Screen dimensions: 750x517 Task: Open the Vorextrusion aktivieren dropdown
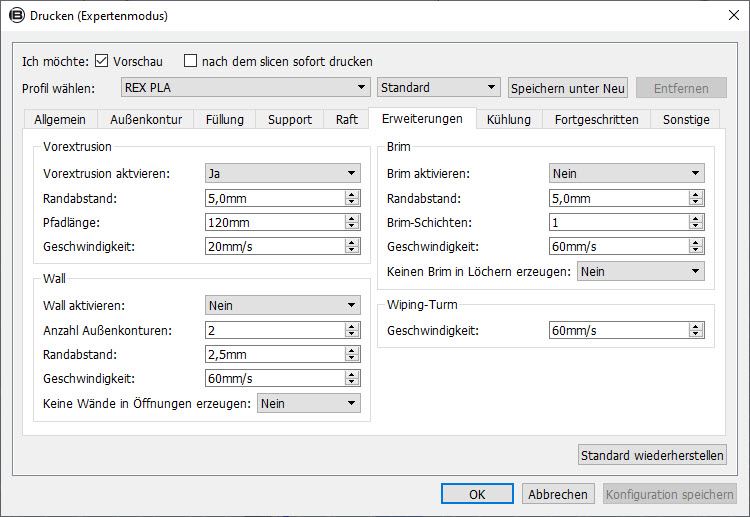[x=282, y=173]
